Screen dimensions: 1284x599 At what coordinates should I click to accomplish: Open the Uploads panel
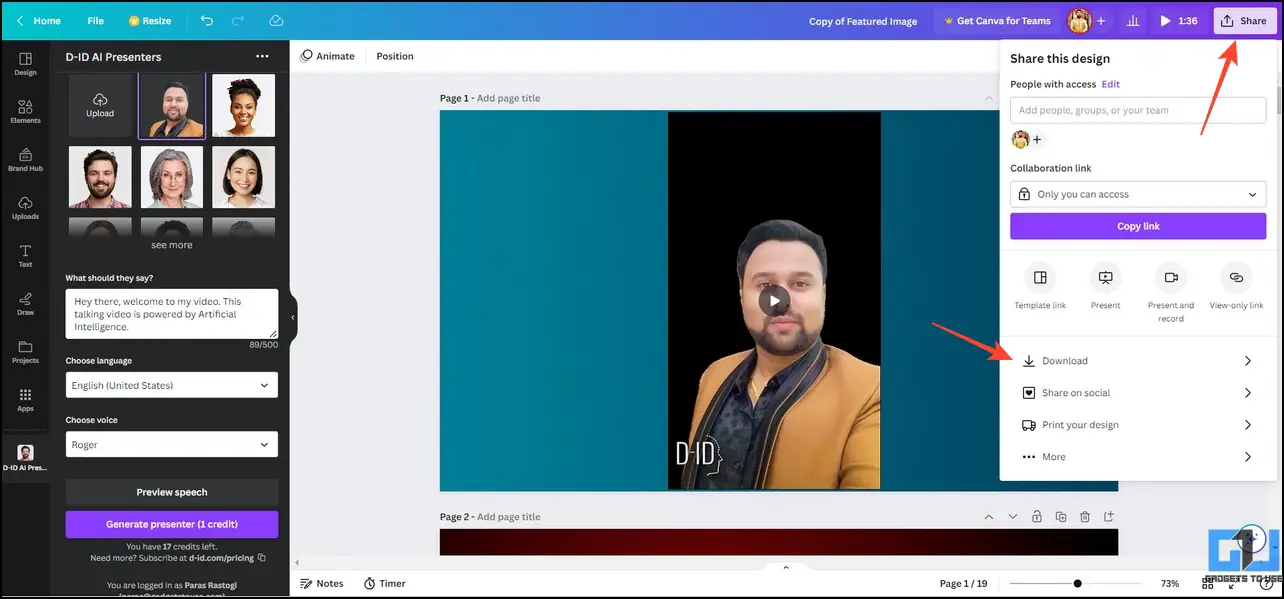point(25,208)
